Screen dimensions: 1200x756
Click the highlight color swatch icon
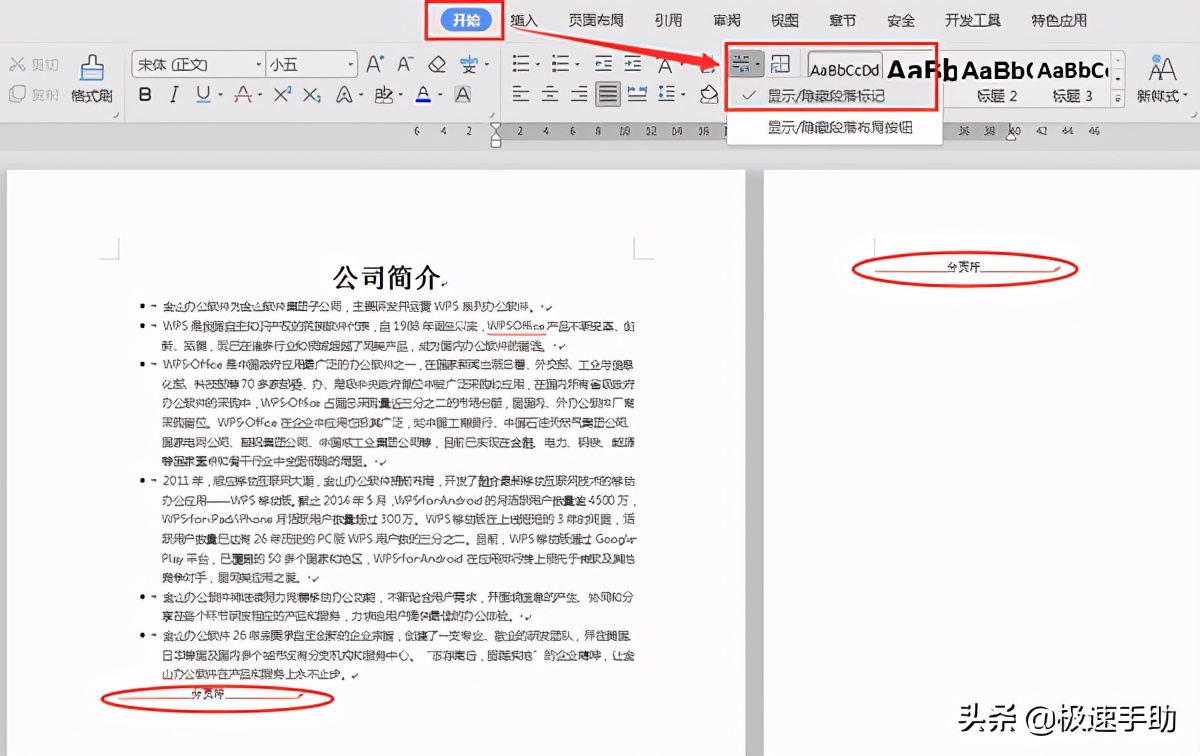click(385, 95)
